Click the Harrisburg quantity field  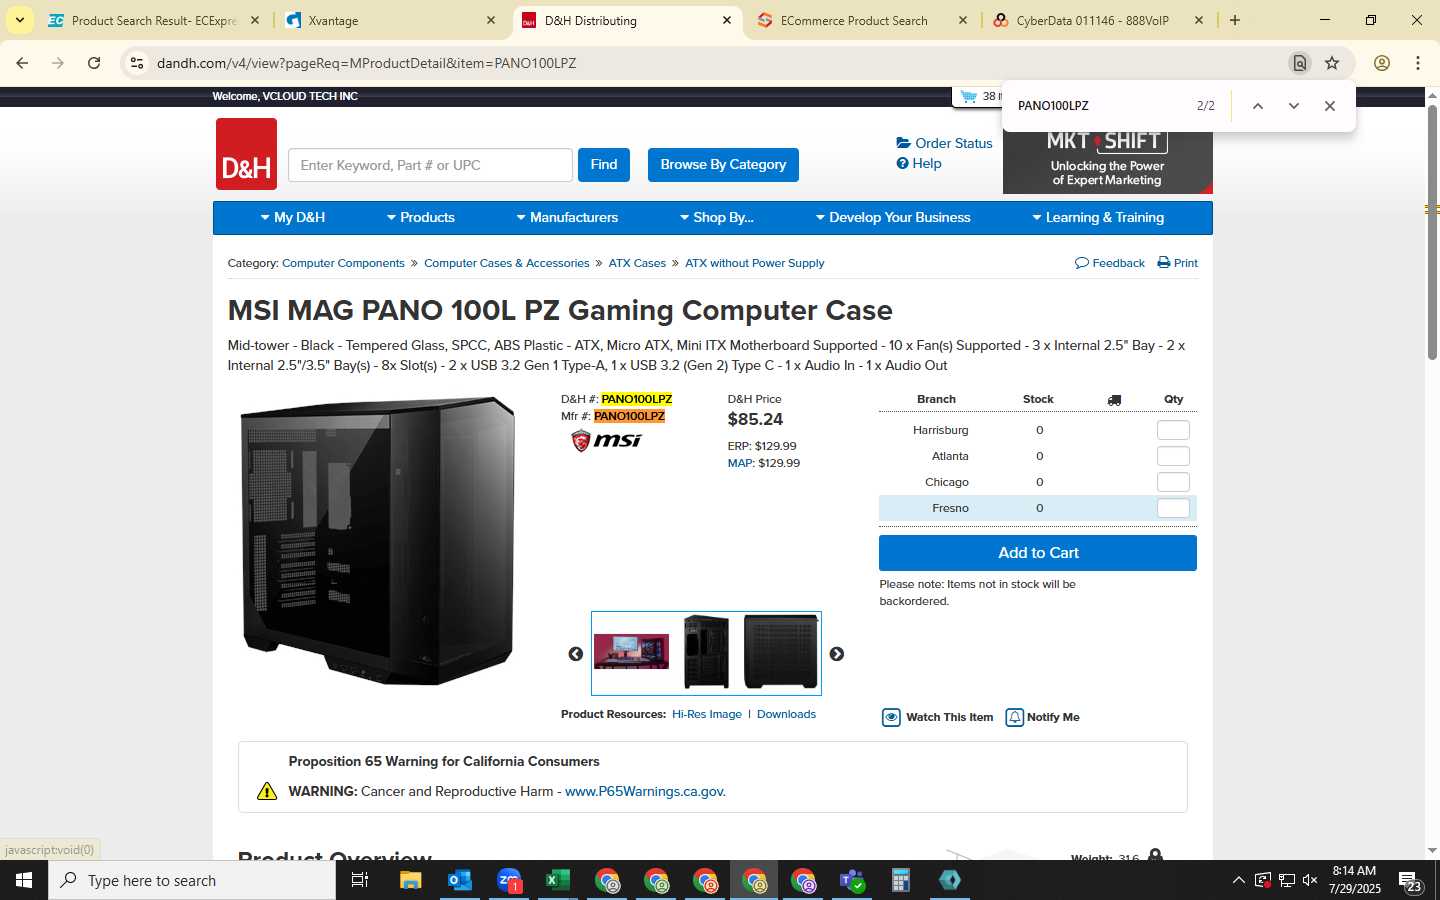coord(1173,430)
